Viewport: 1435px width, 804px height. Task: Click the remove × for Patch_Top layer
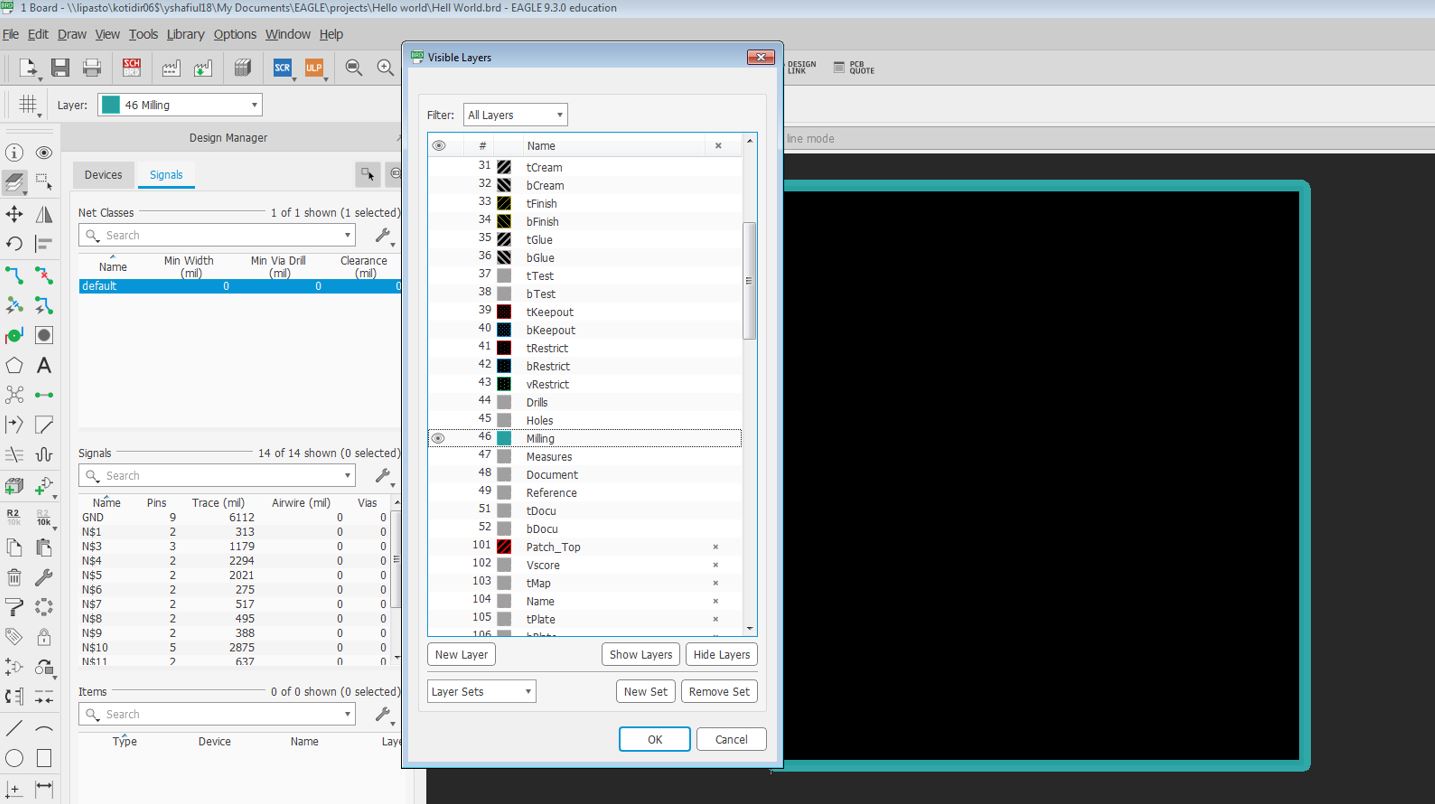716,547
